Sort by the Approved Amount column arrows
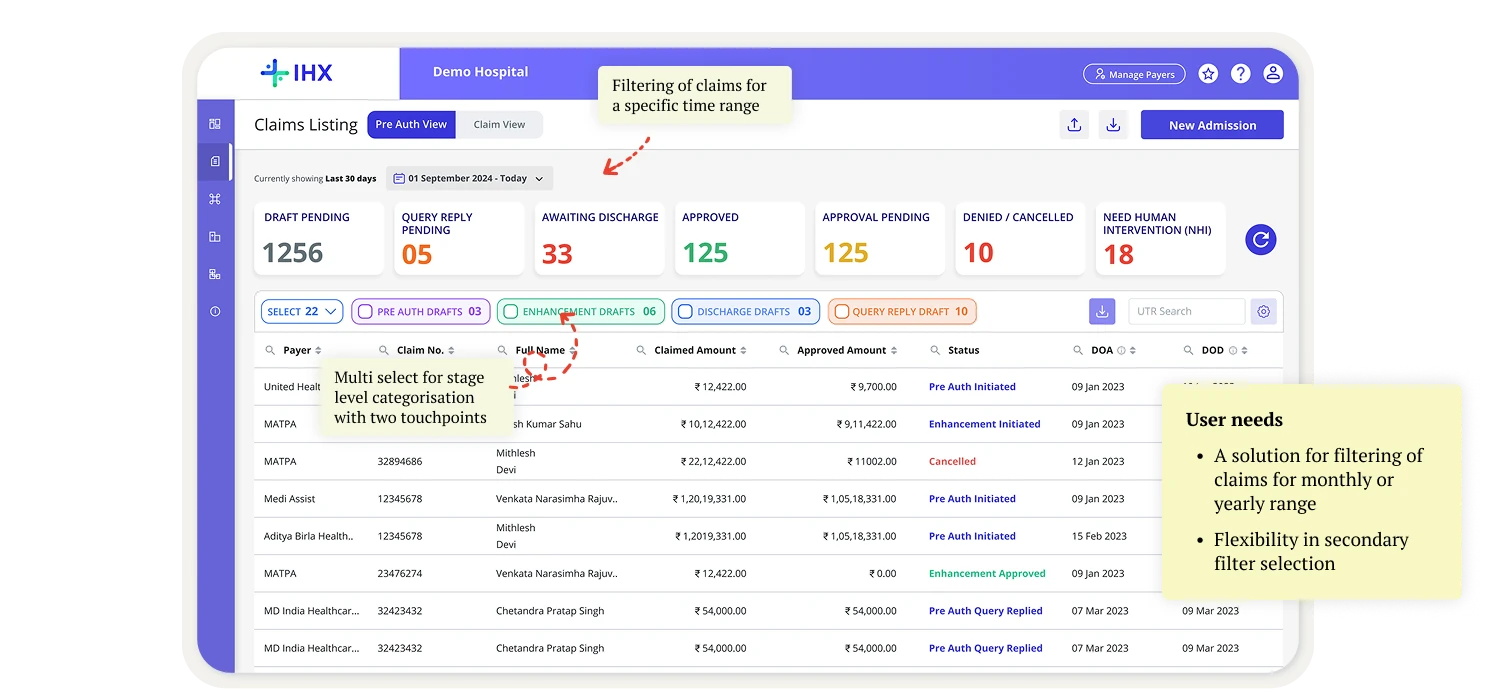This screenshot has width=1490, height=689. pyautogui.click(x=894, y=351)
